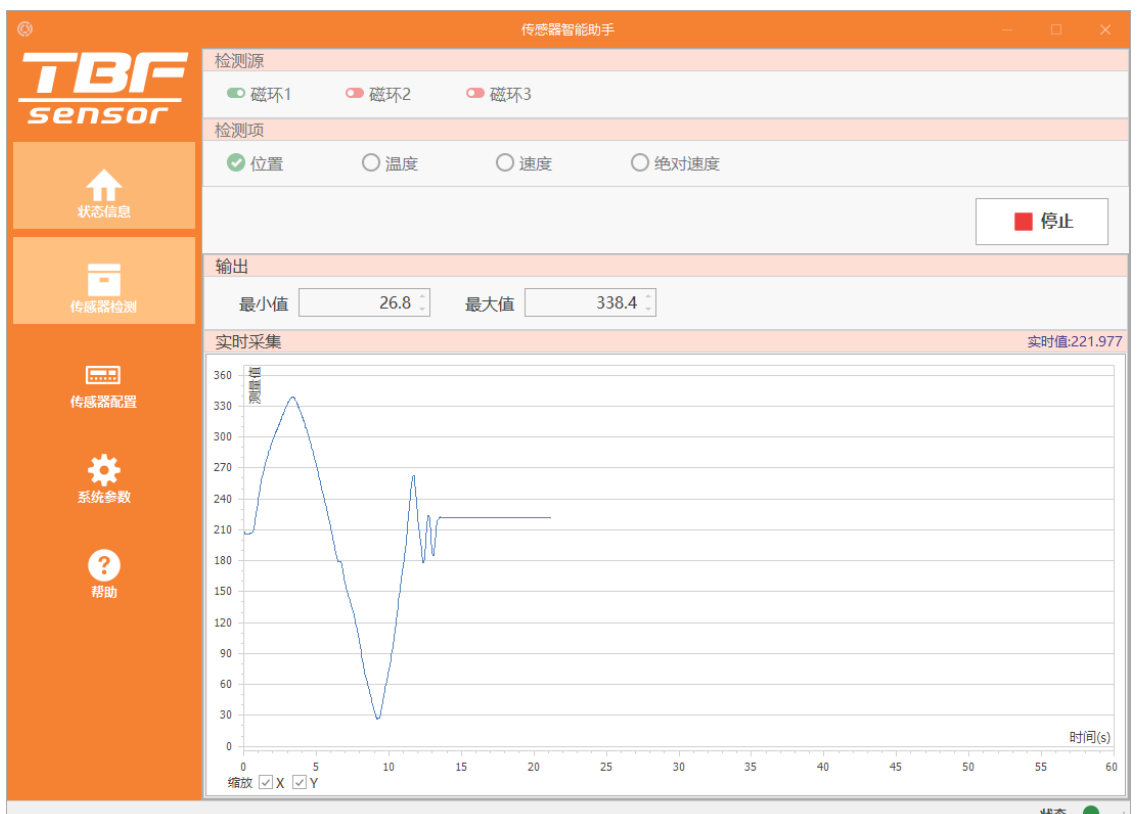Image resolution: width=1147 pixels, height=814 pixels.
Task: Click the home icon for 状态信息
Action: 104,183
